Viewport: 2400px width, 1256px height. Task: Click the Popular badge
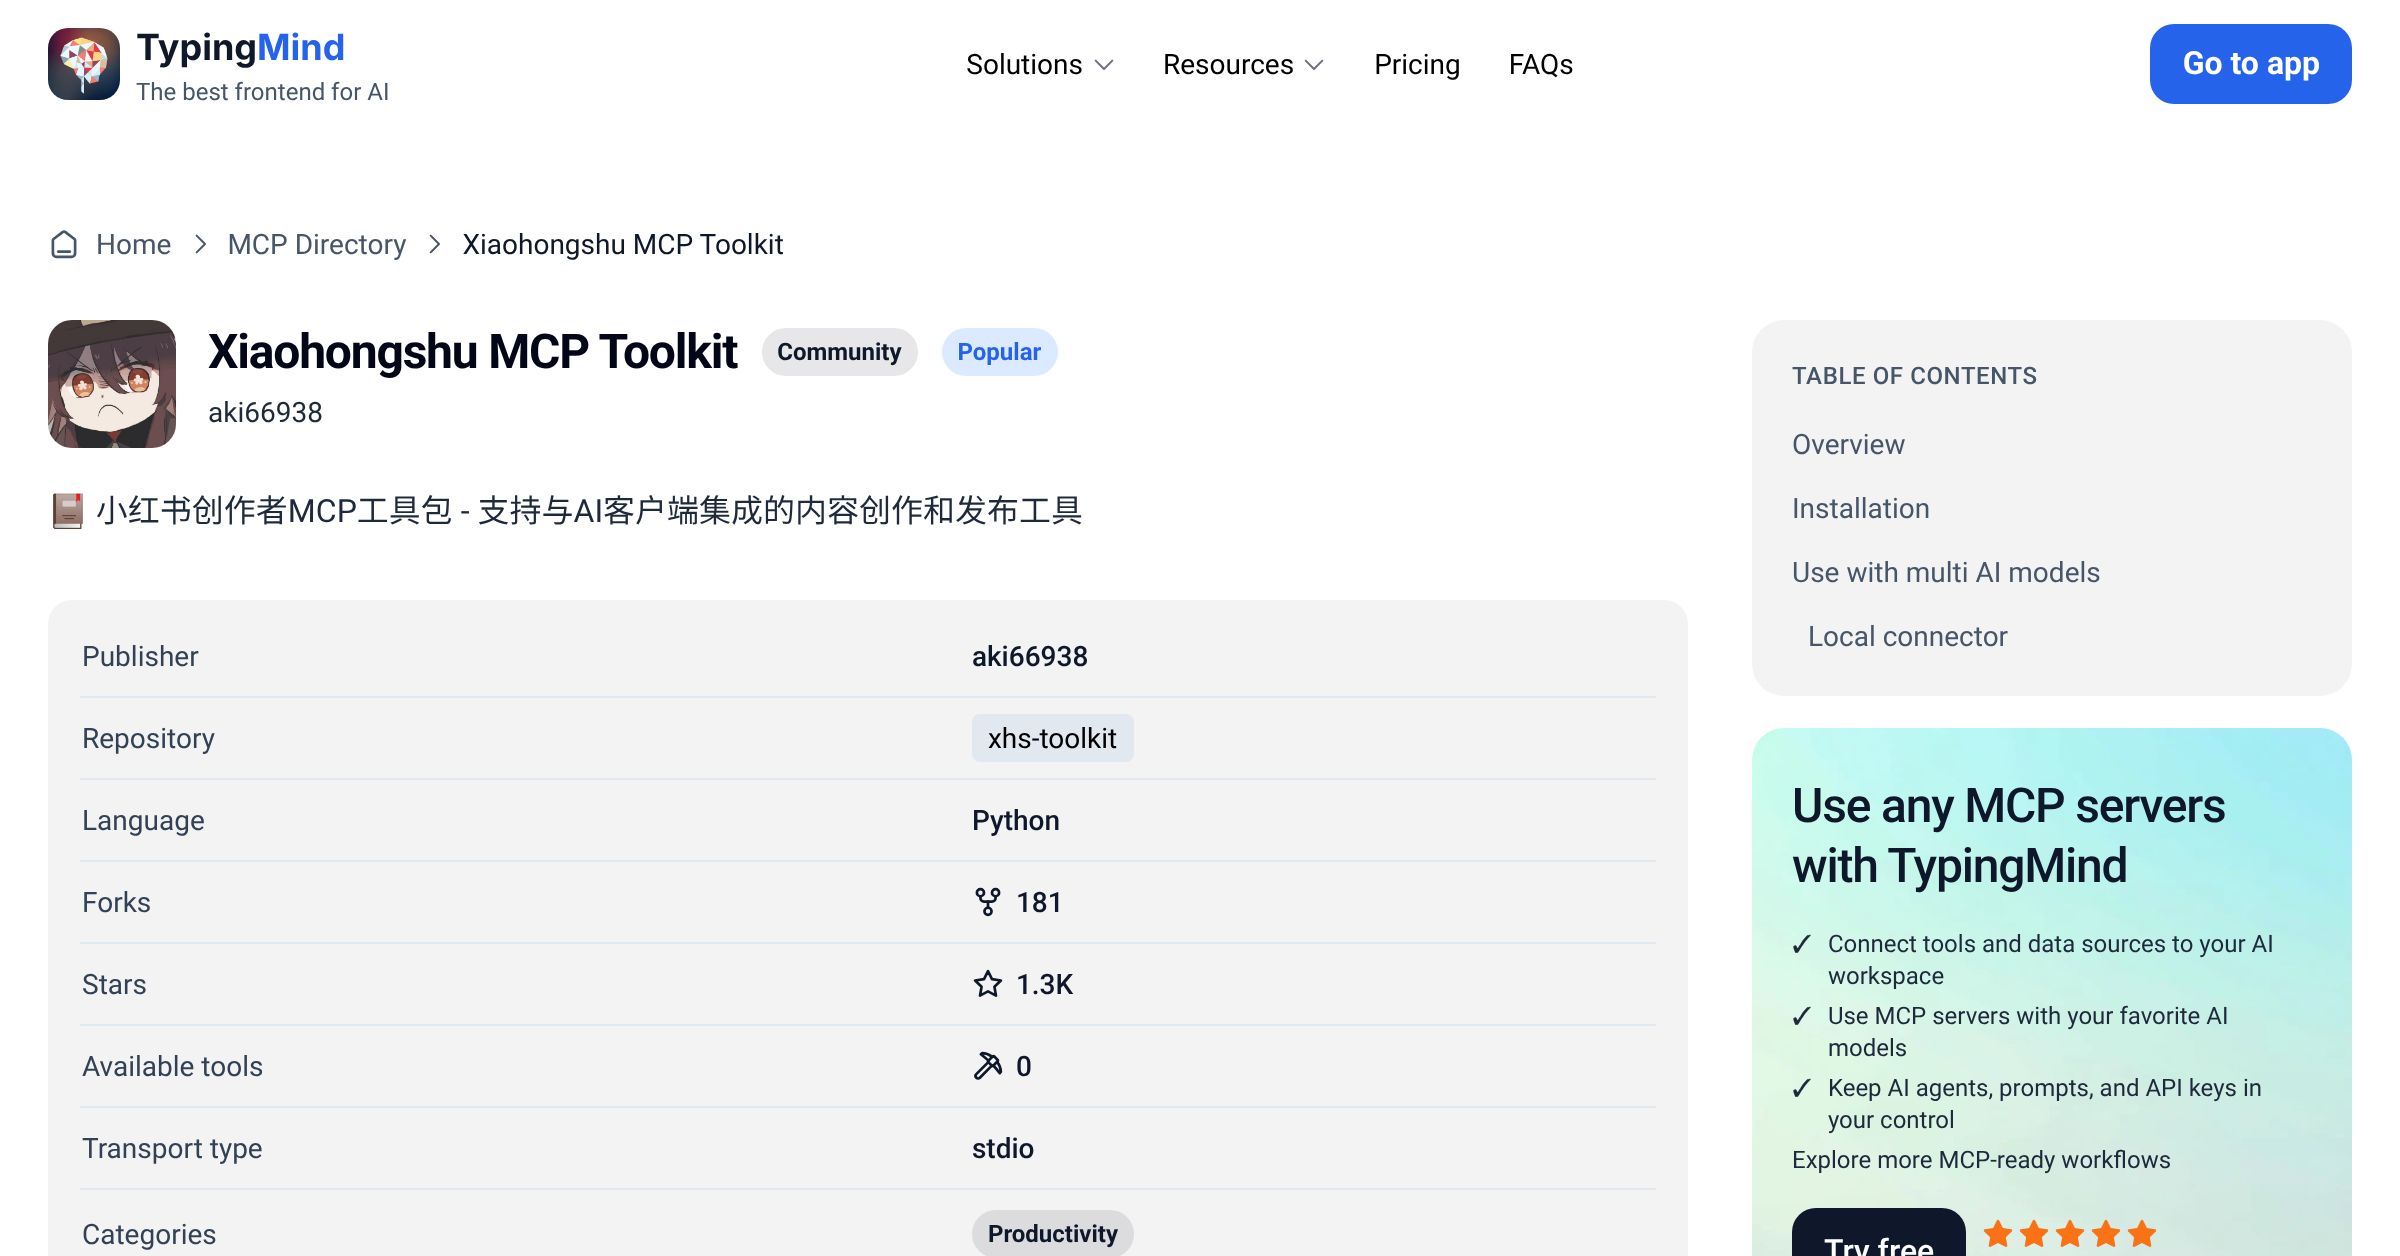[999, 352]
